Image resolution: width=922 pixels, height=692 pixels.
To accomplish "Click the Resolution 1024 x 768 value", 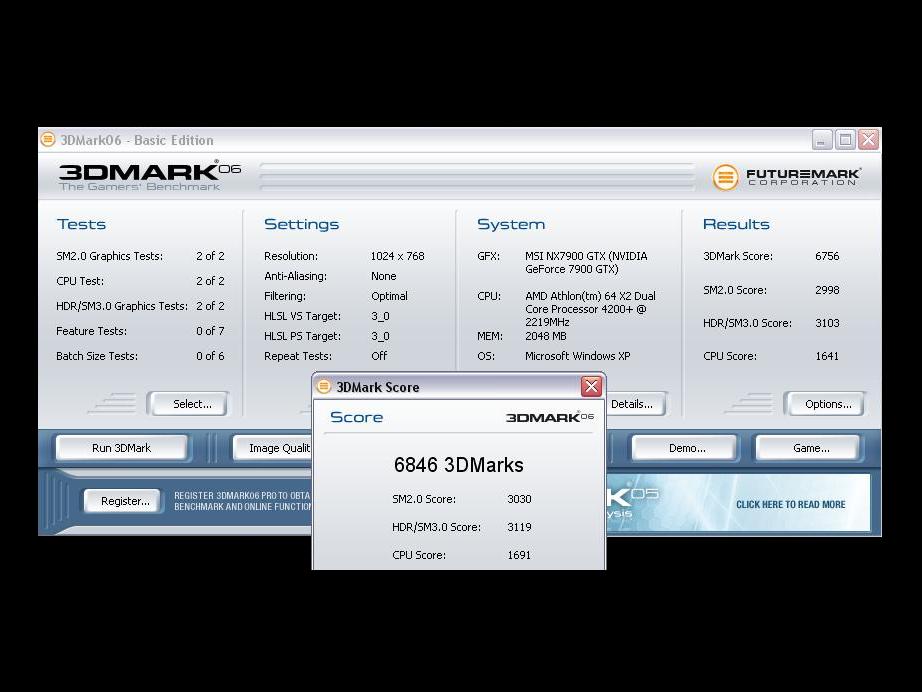I will (x=397, y=256).
